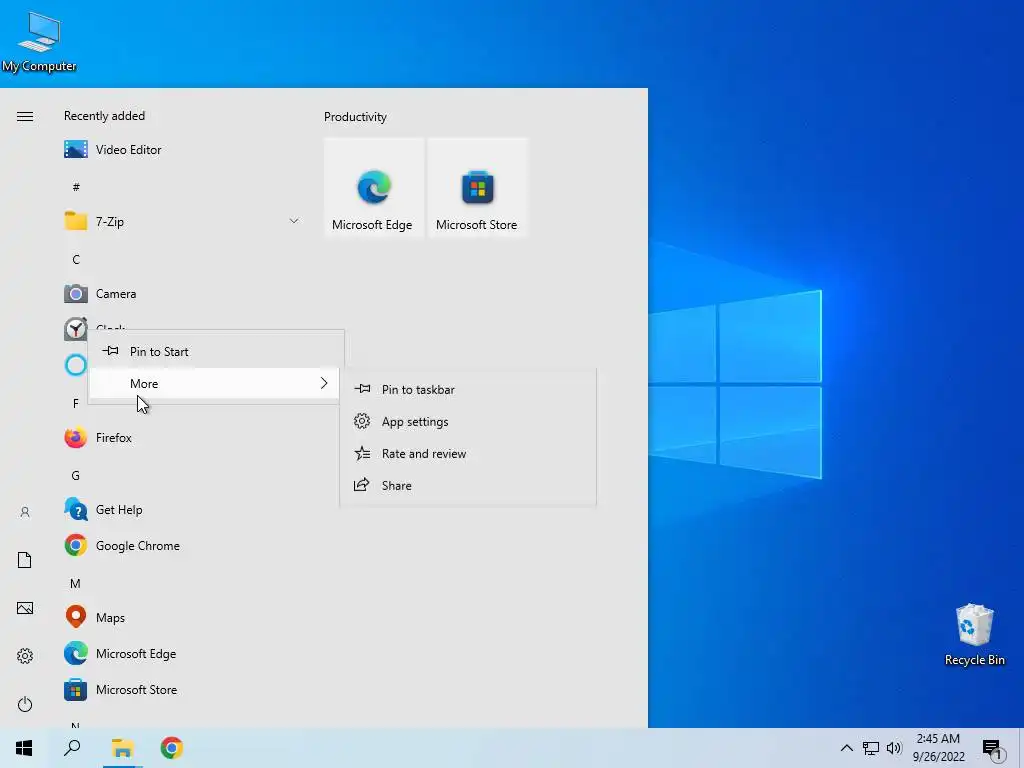
Task: Select Share from the submenu
Action: 468,485
